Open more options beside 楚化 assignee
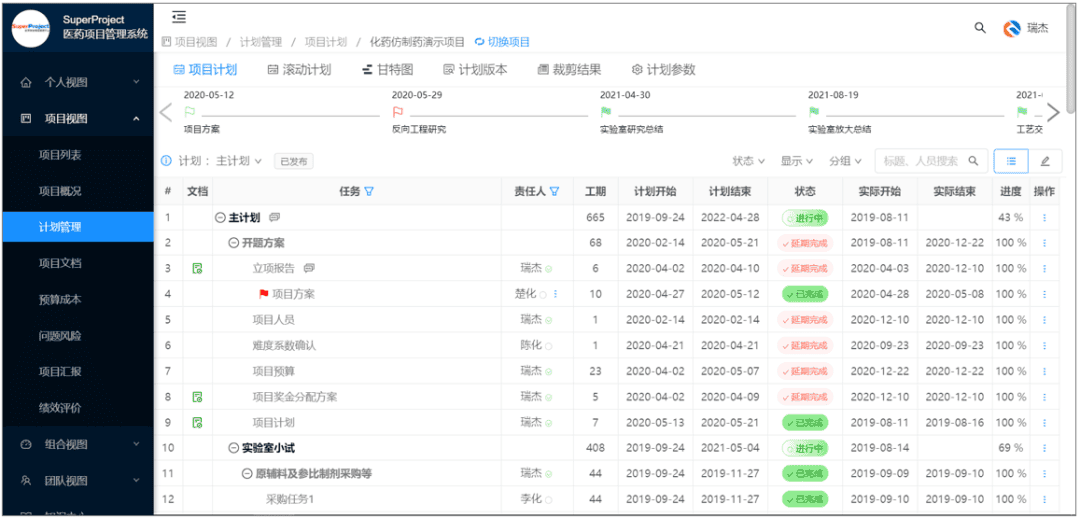The height and width of the screenshot is (518, 1080). click(555, 294)
